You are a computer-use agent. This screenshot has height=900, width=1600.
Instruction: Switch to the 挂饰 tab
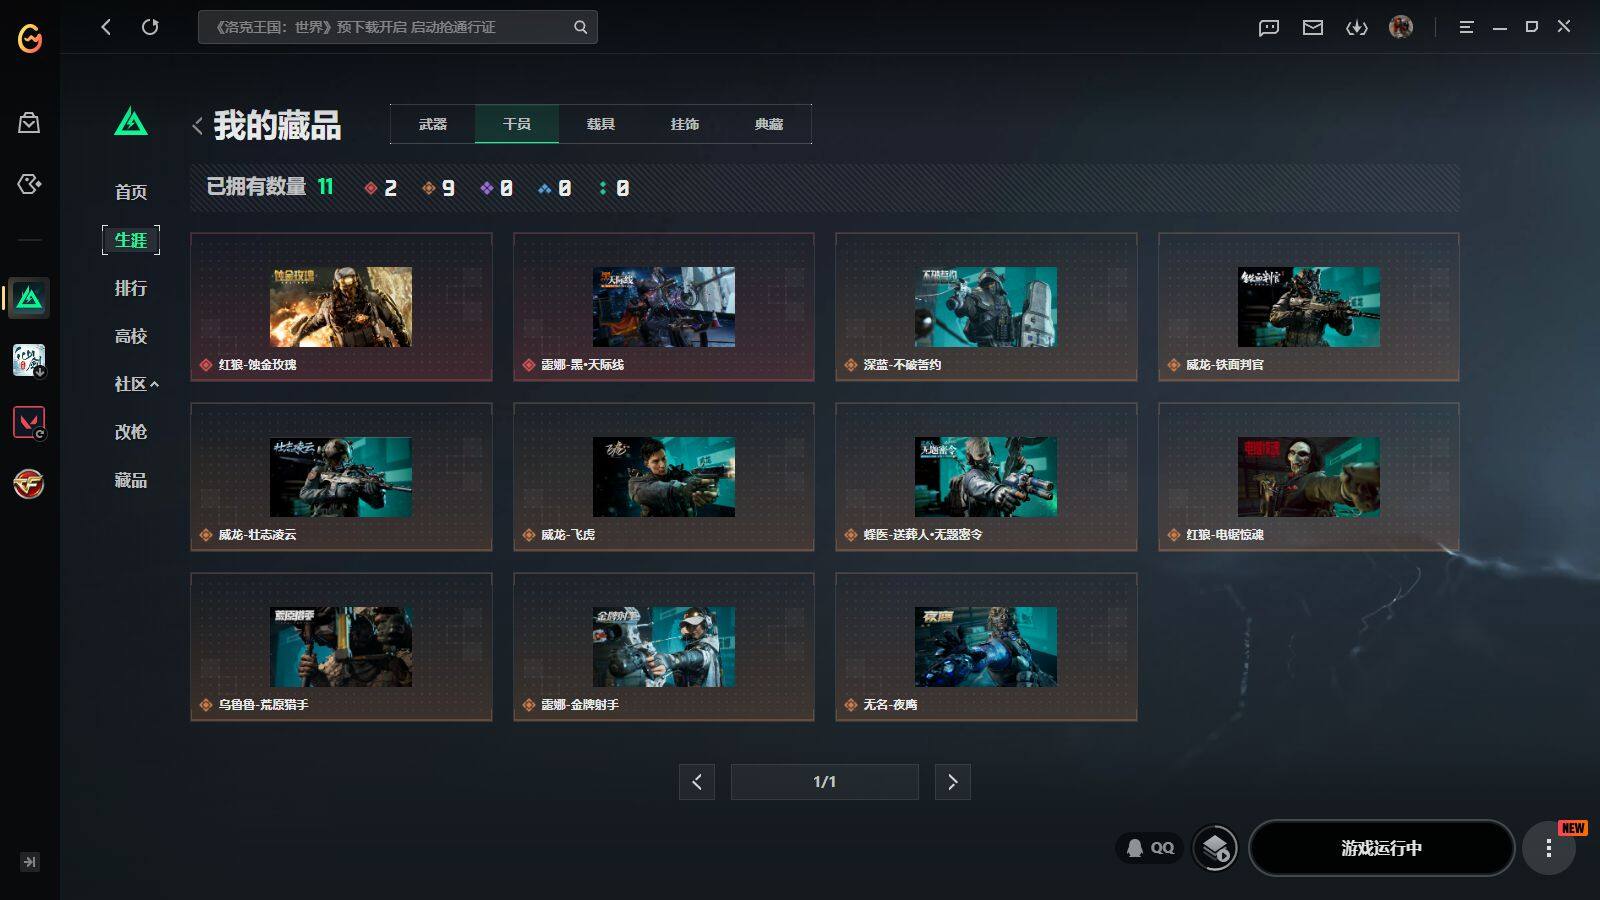pos(685,124)
